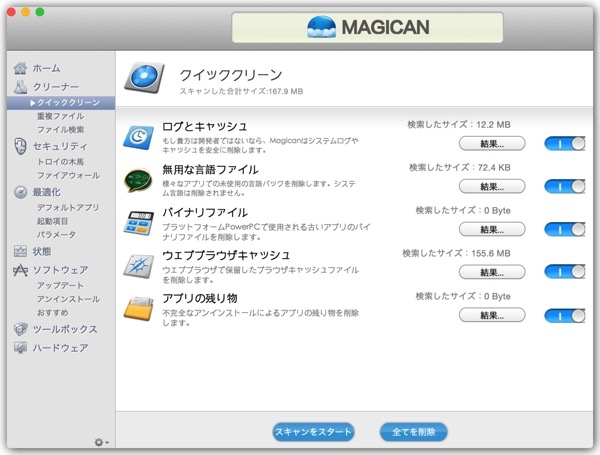Viewport: 600px width, 455px height.
Task: Click the Security shield icon in sidebar
Action: 20,146
